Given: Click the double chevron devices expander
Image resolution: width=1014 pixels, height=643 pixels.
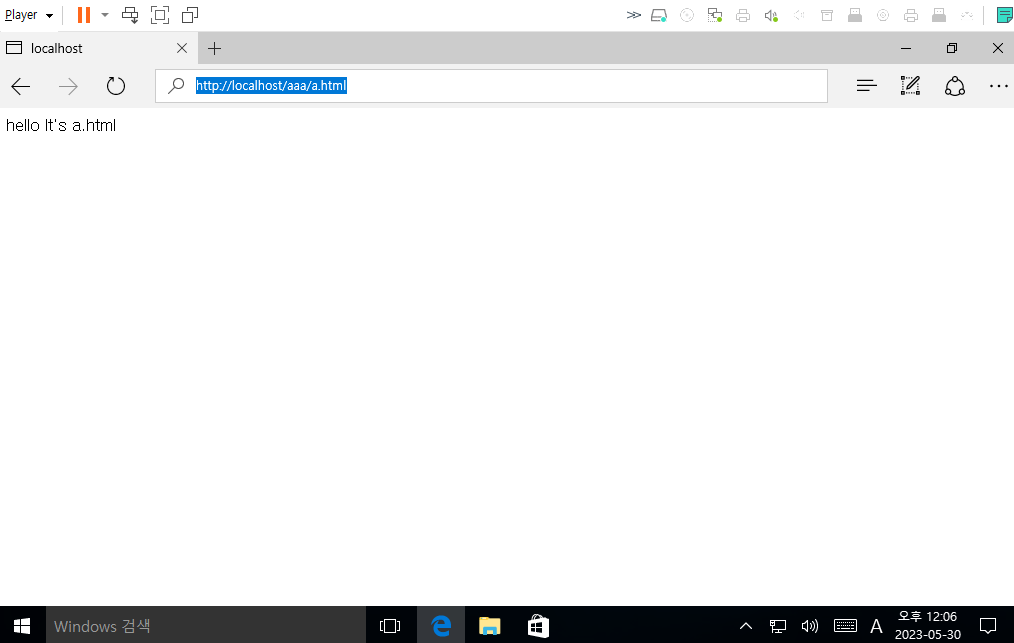Looking at the screenshot, I should [x=633, y=15].
